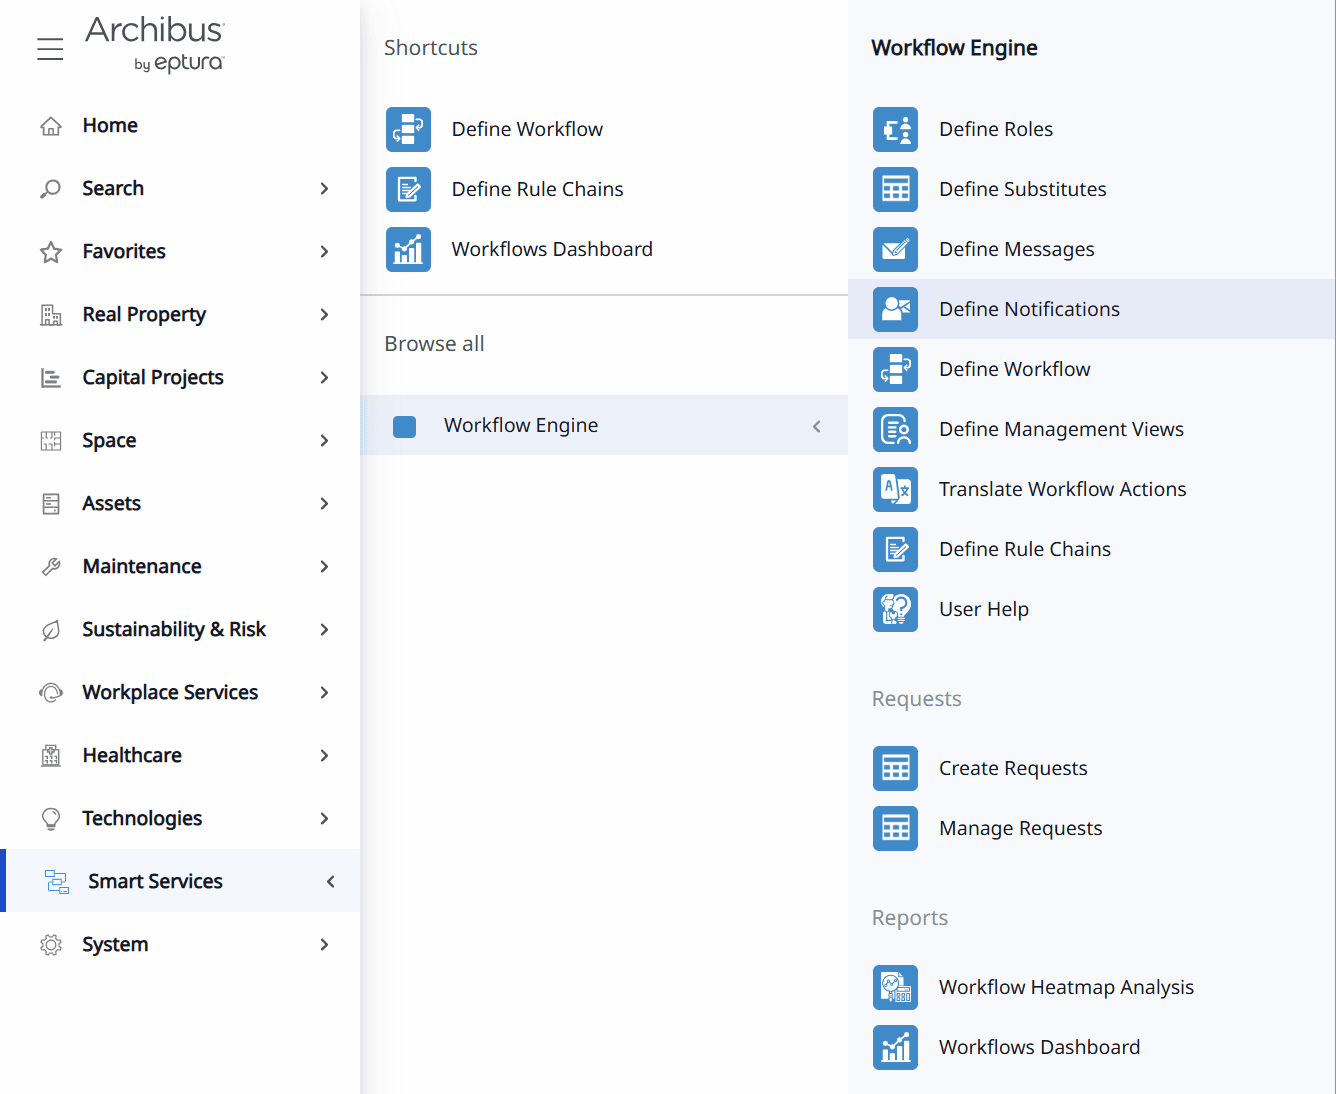
Task: Open Define Rule Chains shortcut link
Action: pos(537,189)
